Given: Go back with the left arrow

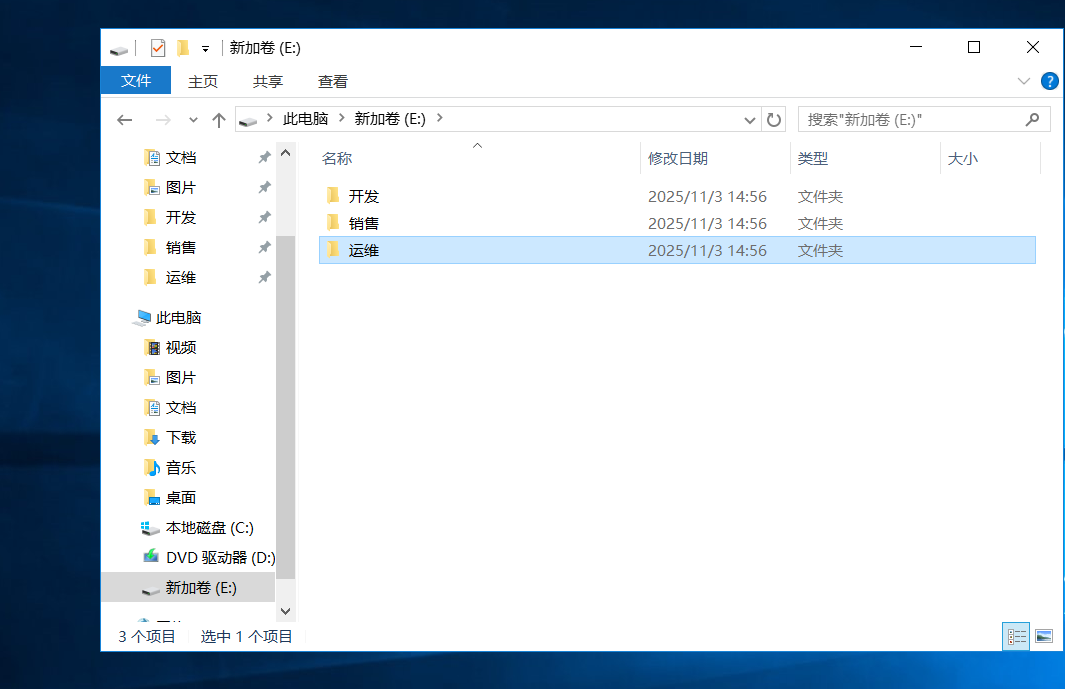Looking at the screenshot, I should pos(124,120).
